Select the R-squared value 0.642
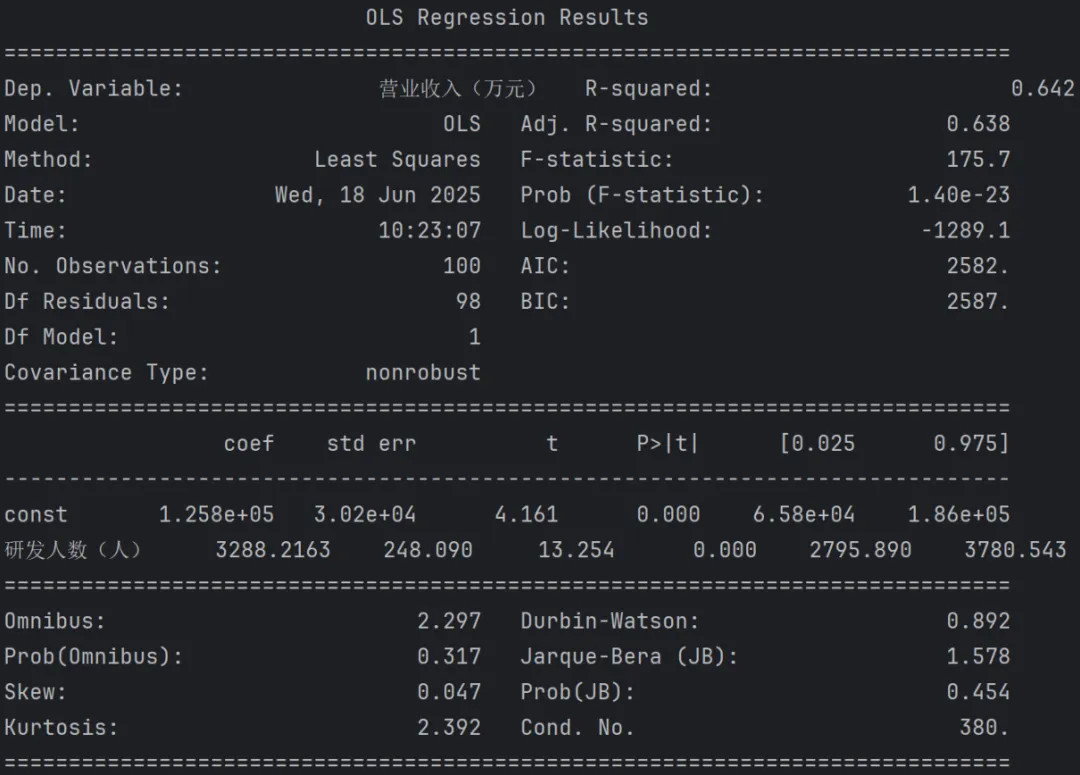This screenshot has height=775, width=1080. [1042, 88]
